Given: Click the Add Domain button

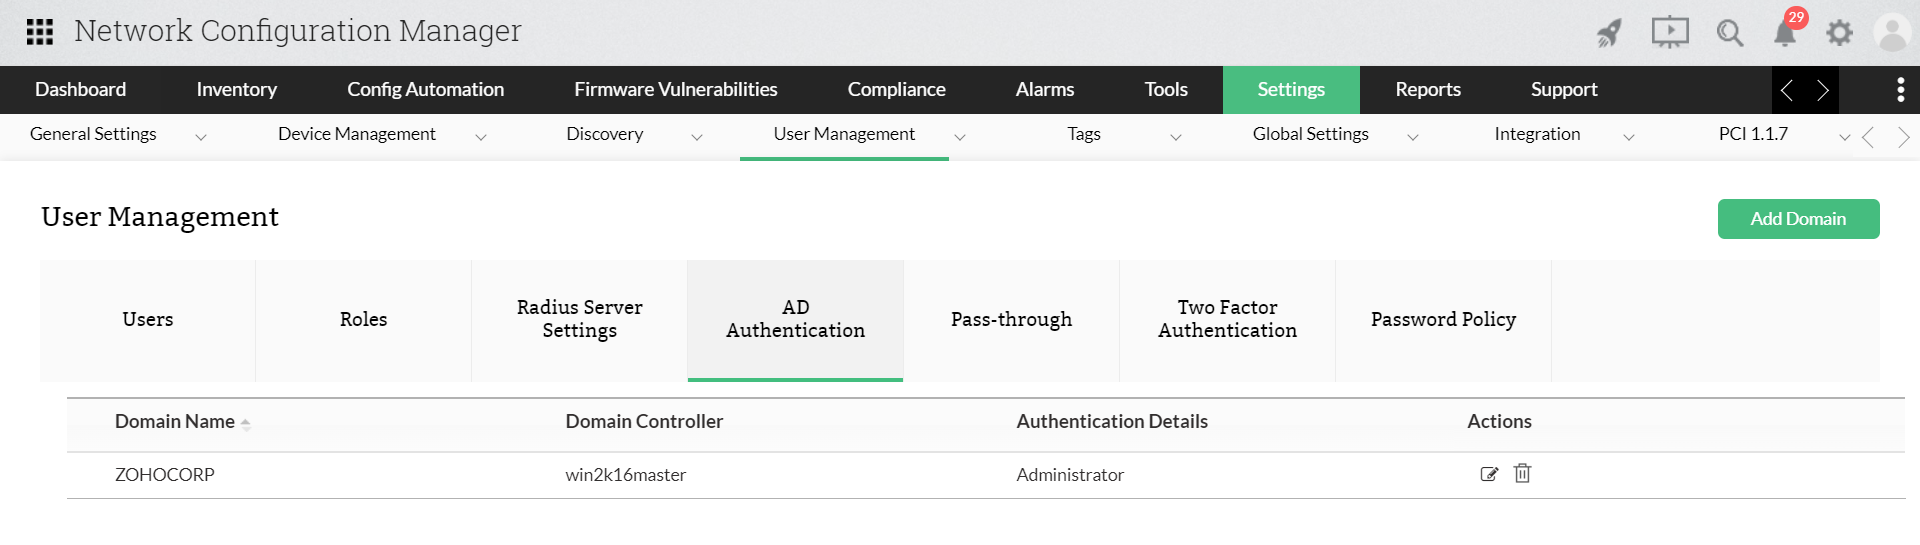Looking at the screenshot, I should [1798, 219].
